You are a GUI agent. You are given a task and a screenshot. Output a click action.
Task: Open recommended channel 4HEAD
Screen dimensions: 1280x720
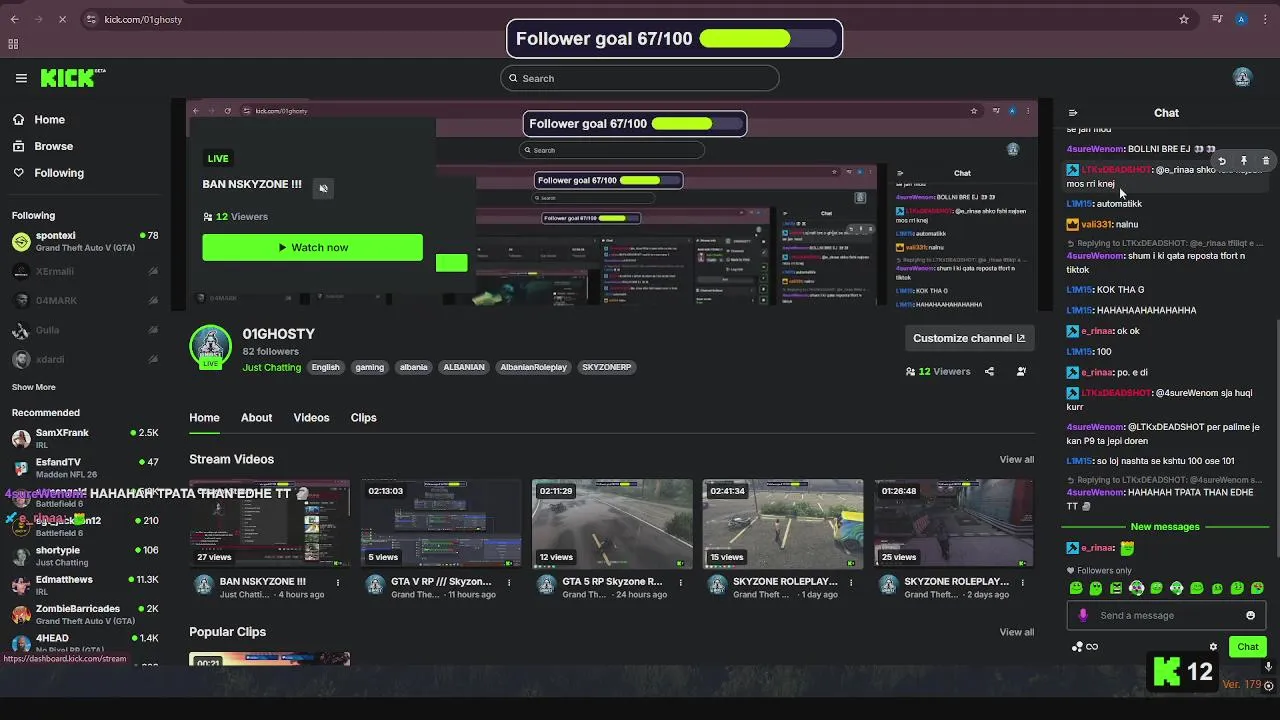click(x=85, y=643)
